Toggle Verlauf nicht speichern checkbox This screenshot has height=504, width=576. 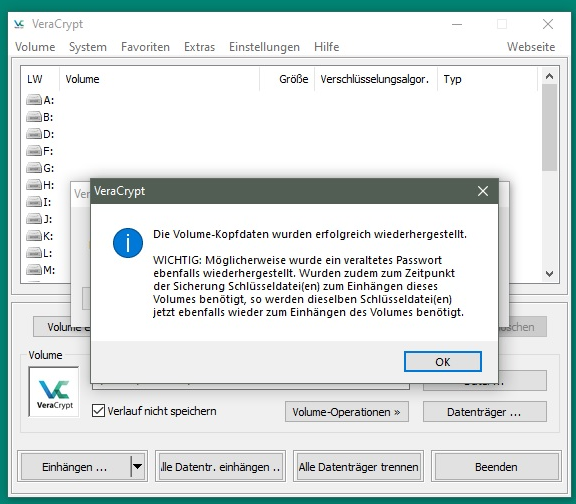coord(98,411)
